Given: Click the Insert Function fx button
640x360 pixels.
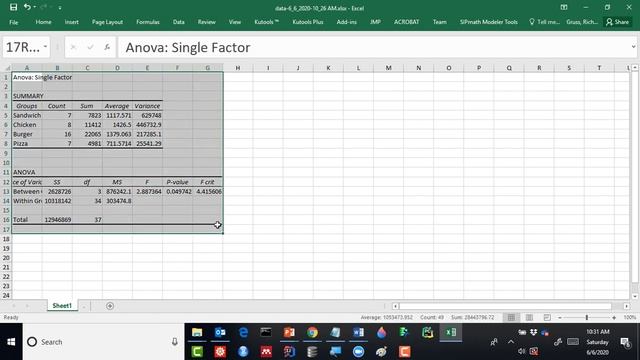Looking at the screenshot, I should pyautogui.click(x=107, y=47).
